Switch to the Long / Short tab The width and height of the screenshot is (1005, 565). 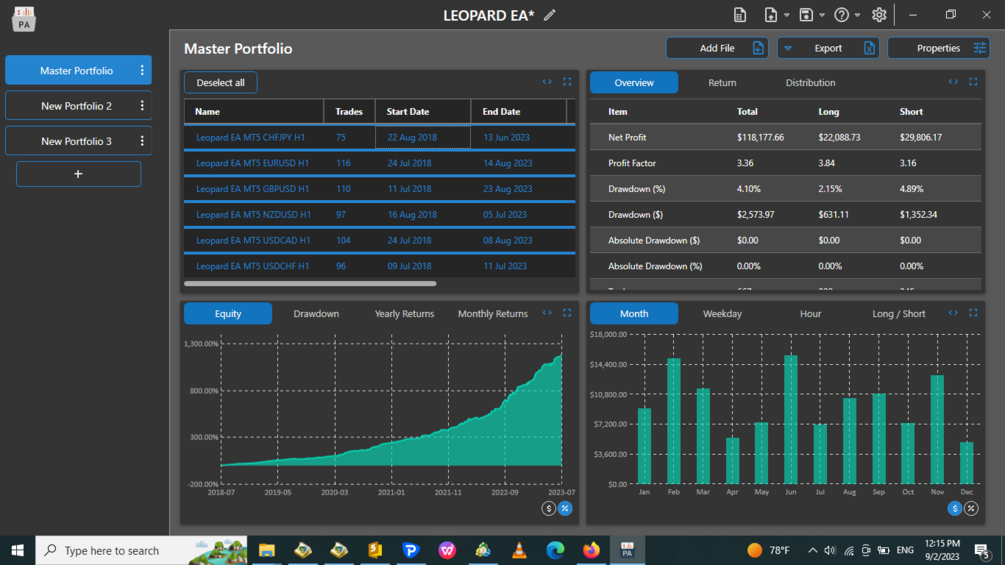coord(899,313)
